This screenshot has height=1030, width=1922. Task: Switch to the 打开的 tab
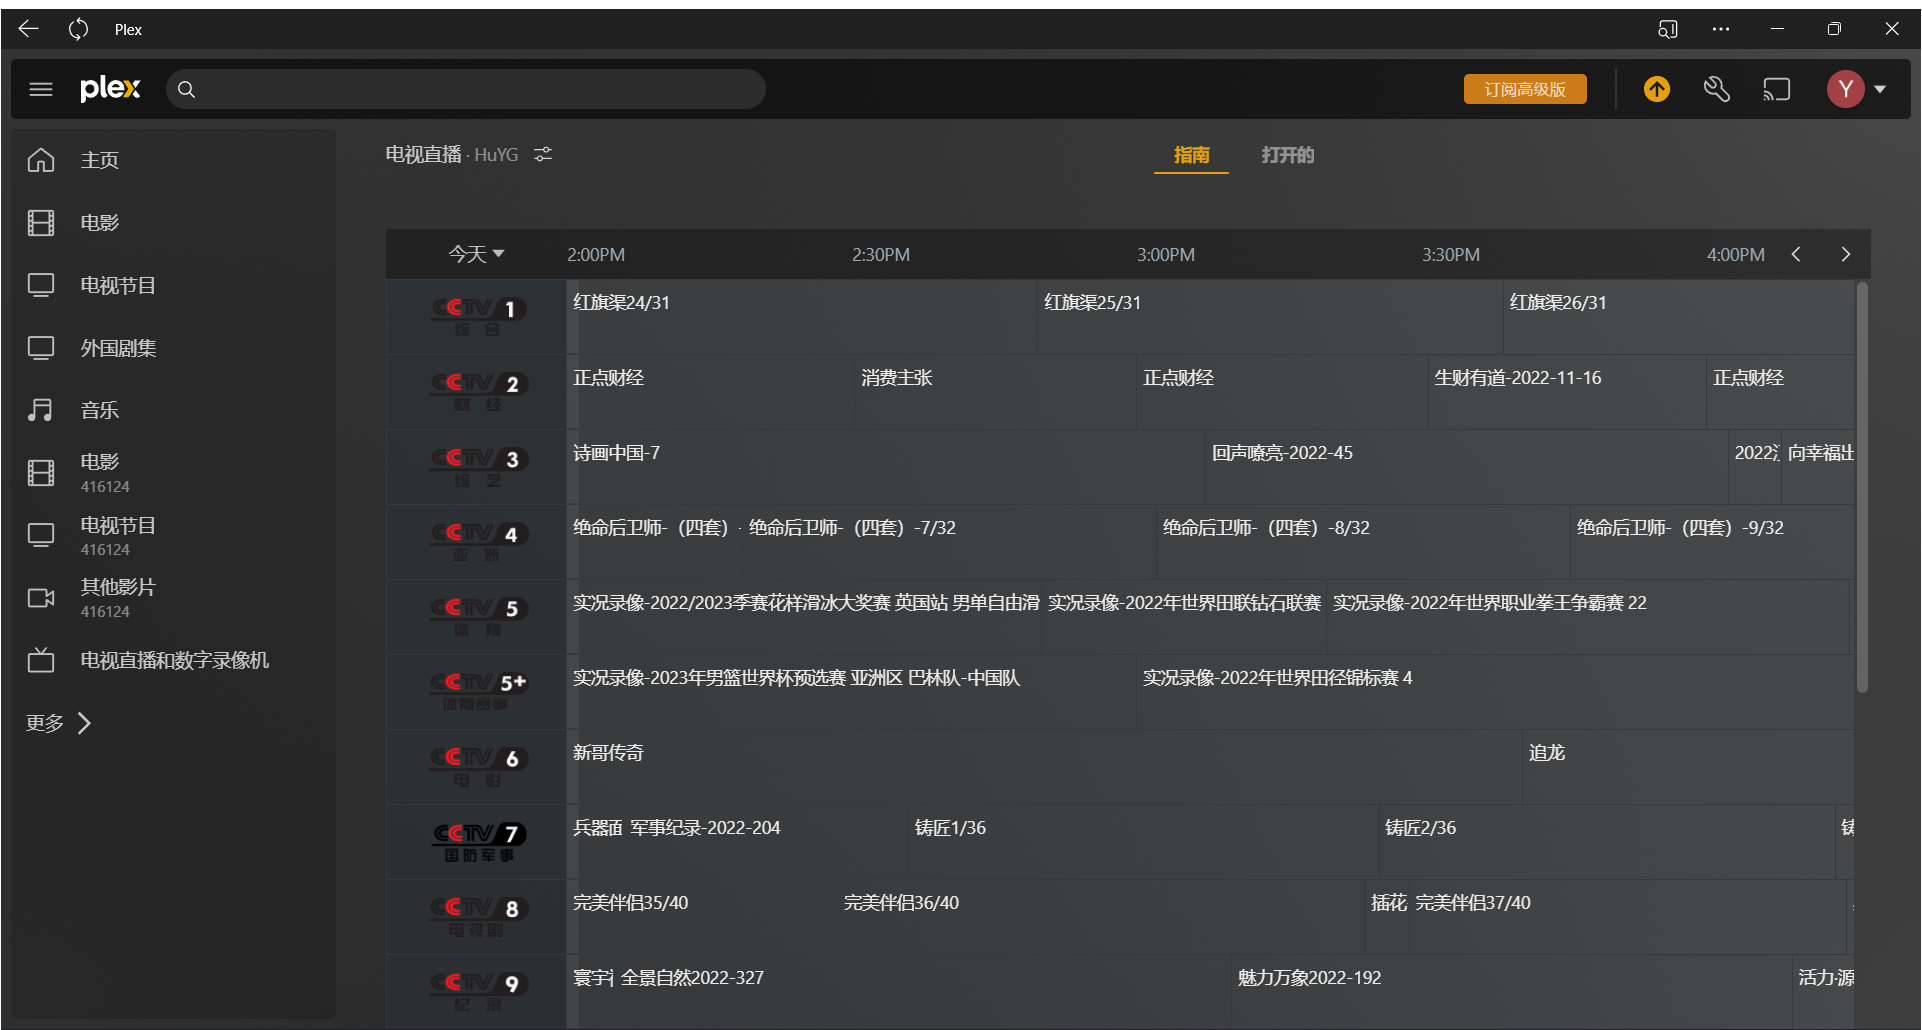click(1287, 155)
